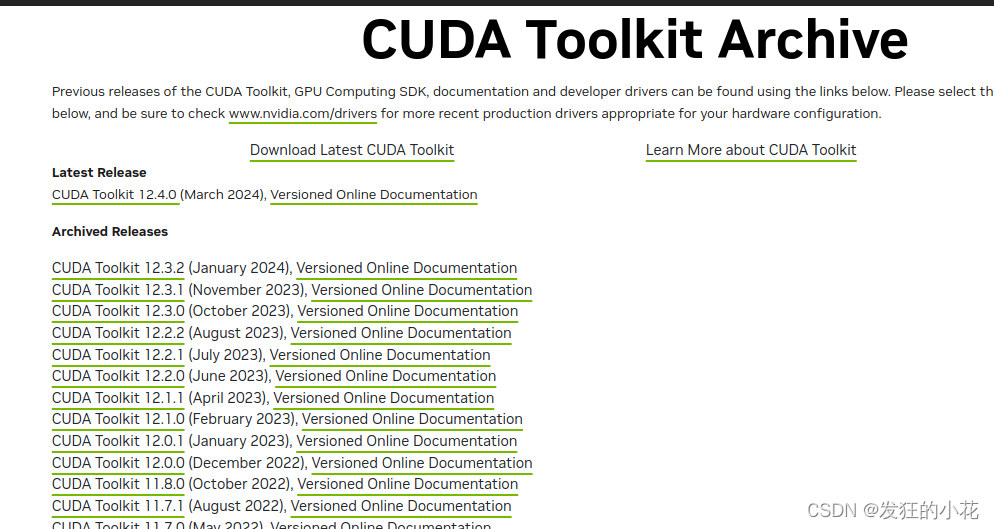This screenshot has width=994, height=529.
Task: Open documentation for February 2023 release
Action: (x=412, y=419)
